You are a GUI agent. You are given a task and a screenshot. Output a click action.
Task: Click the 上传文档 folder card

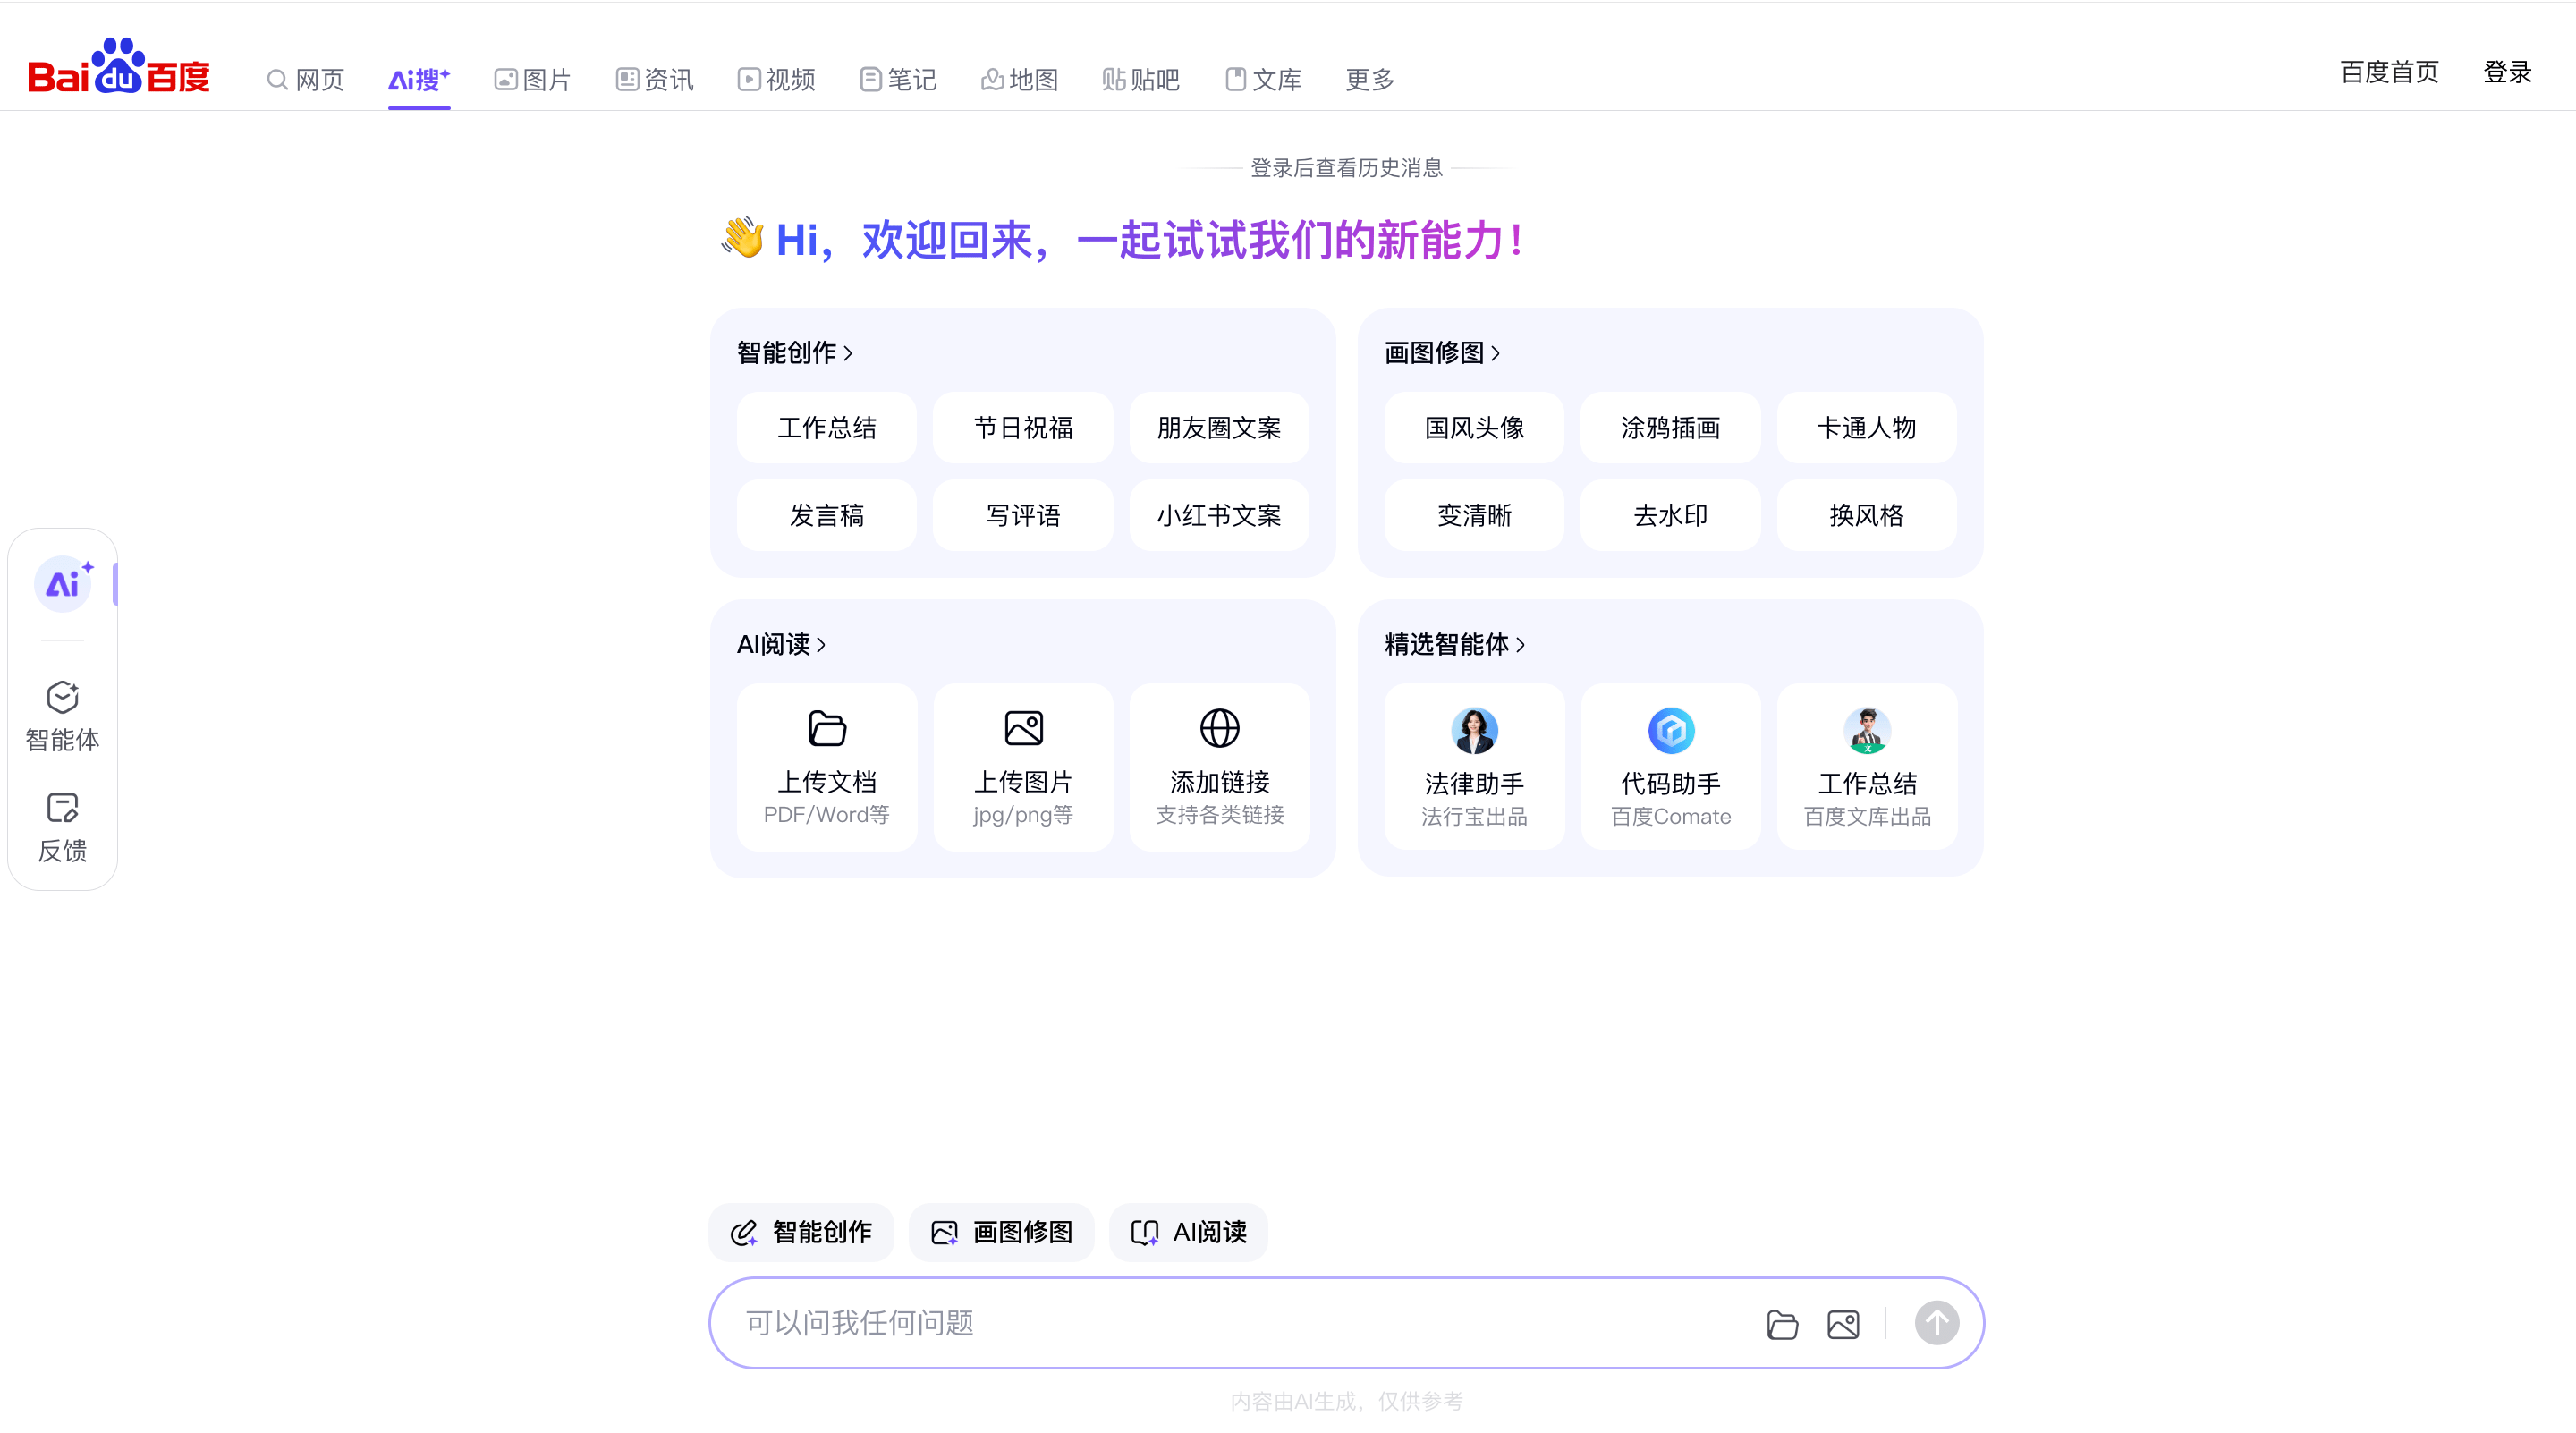tap(826, 767)
